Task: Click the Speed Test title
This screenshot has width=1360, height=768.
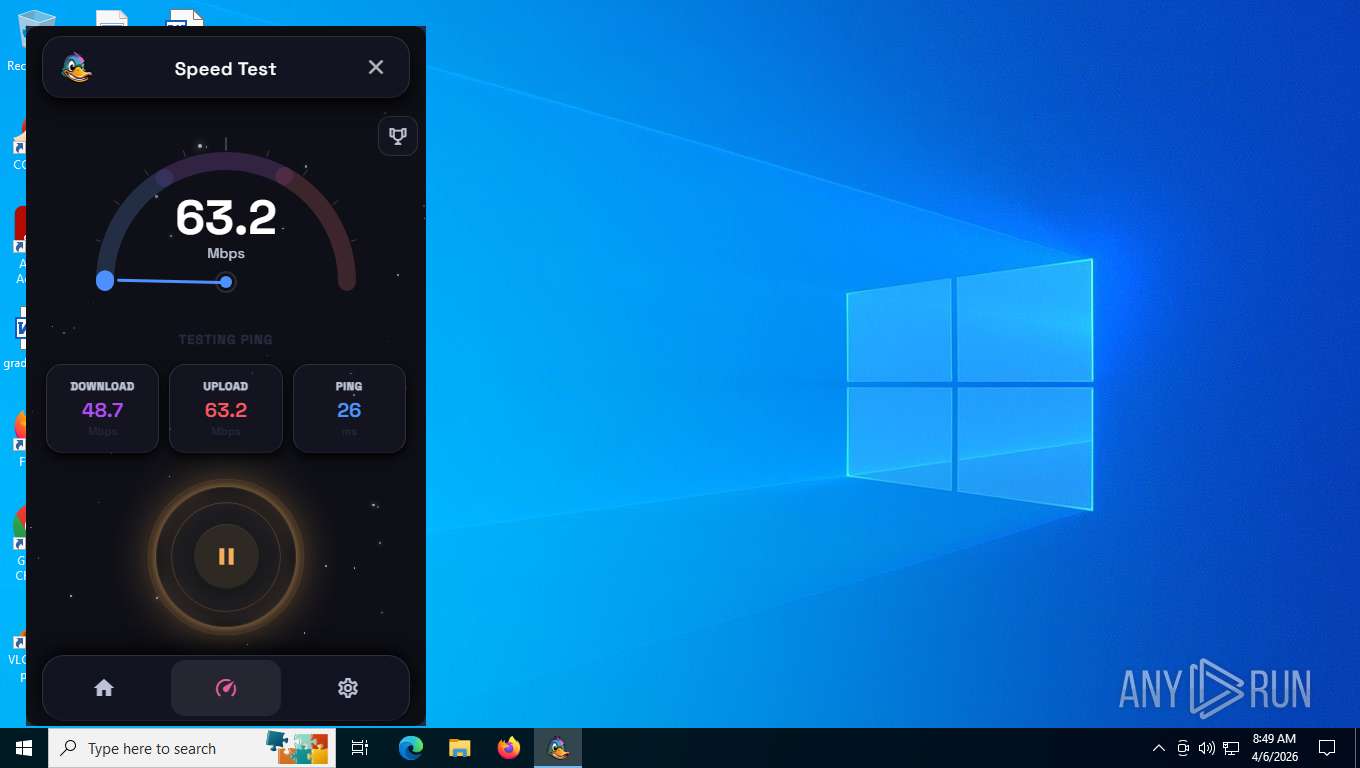Action: (x=225, y=69)
